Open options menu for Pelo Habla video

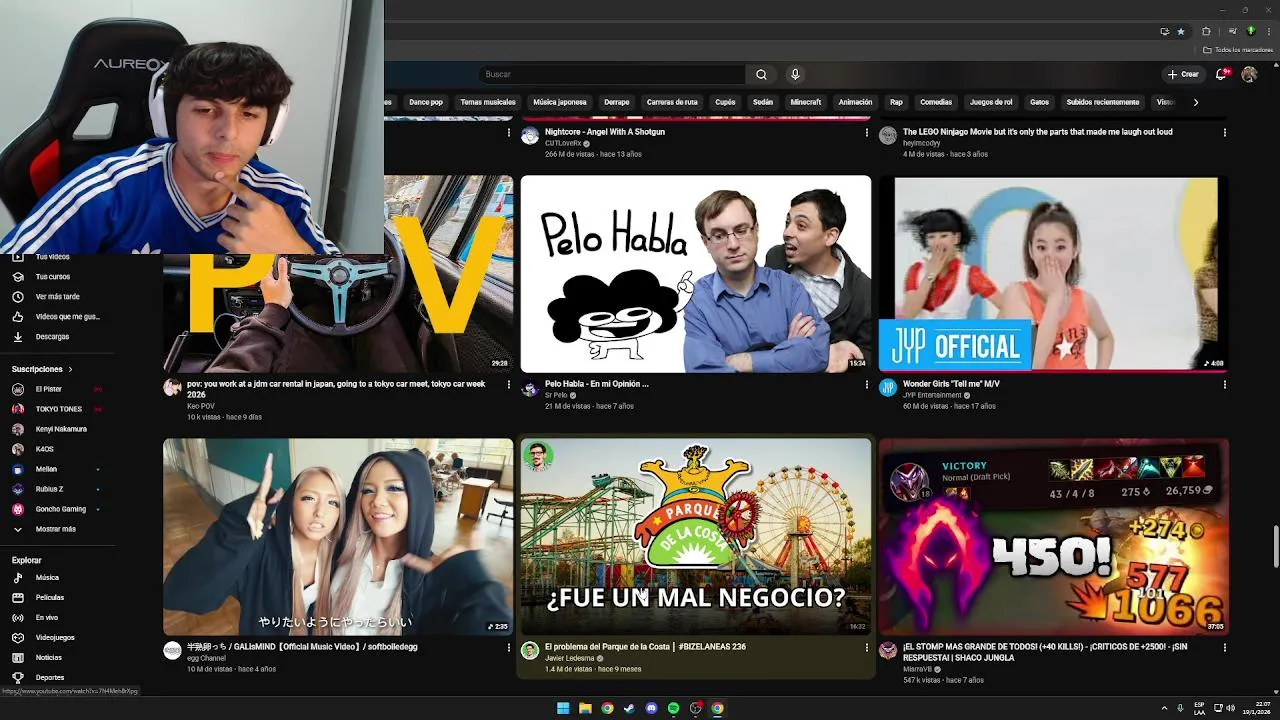(x=867, y=384)
